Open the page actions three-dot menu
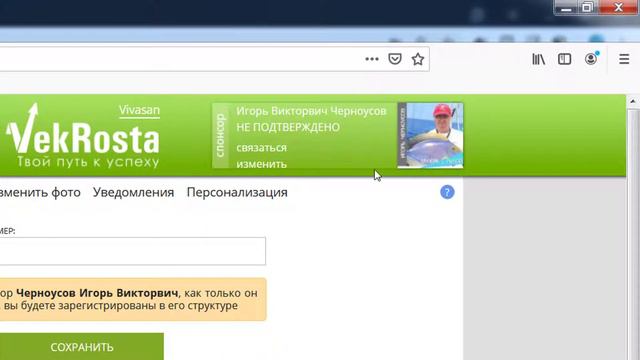The image size is (640, 360). coord(372,59)
